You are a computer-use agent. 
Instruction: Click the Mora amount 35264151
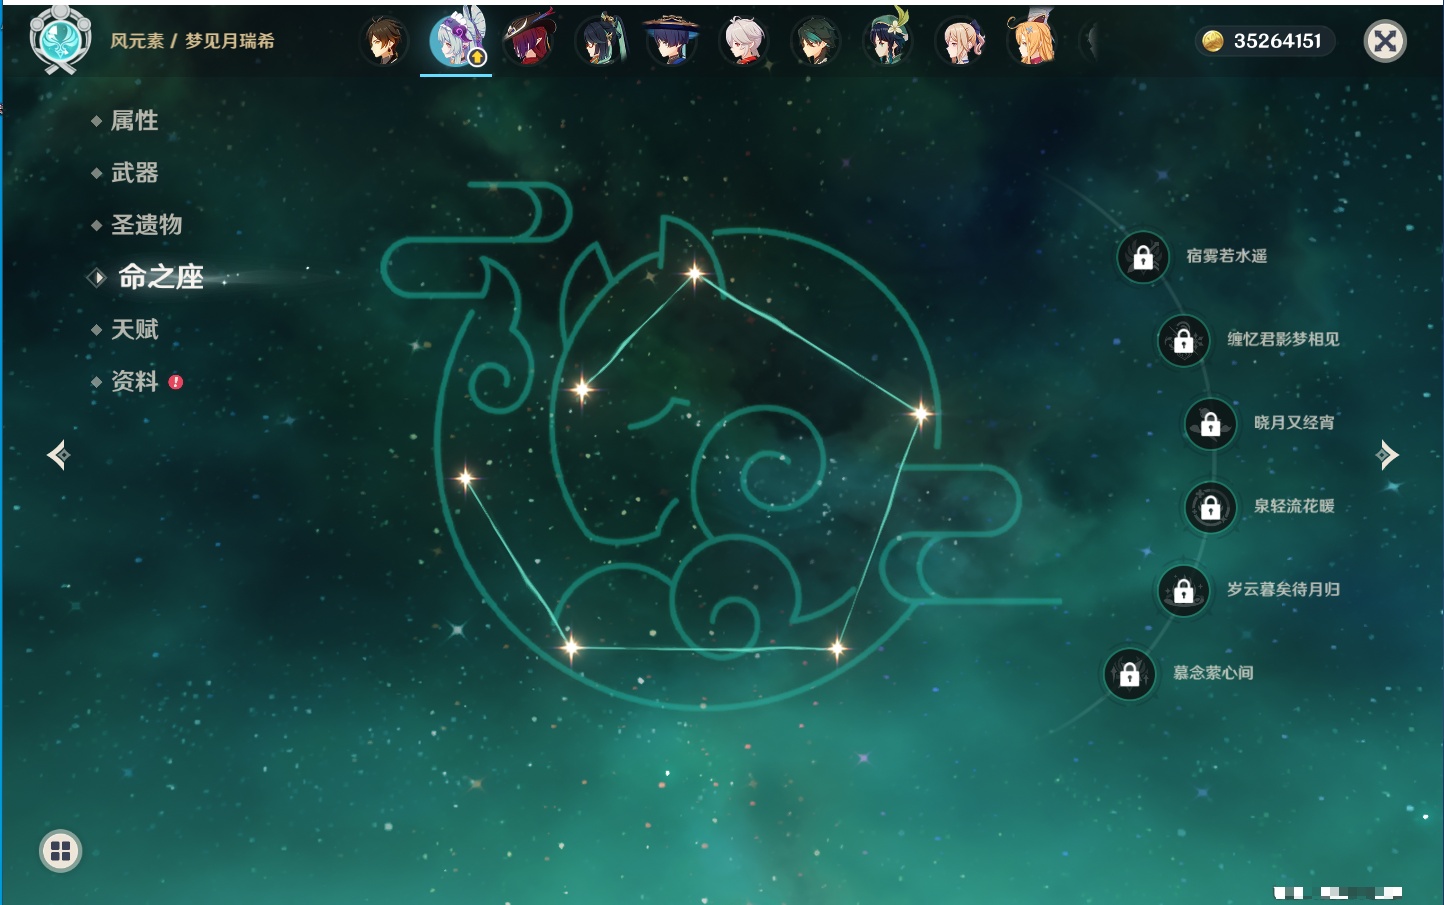pyautogui.click(x=1277, y=41)
